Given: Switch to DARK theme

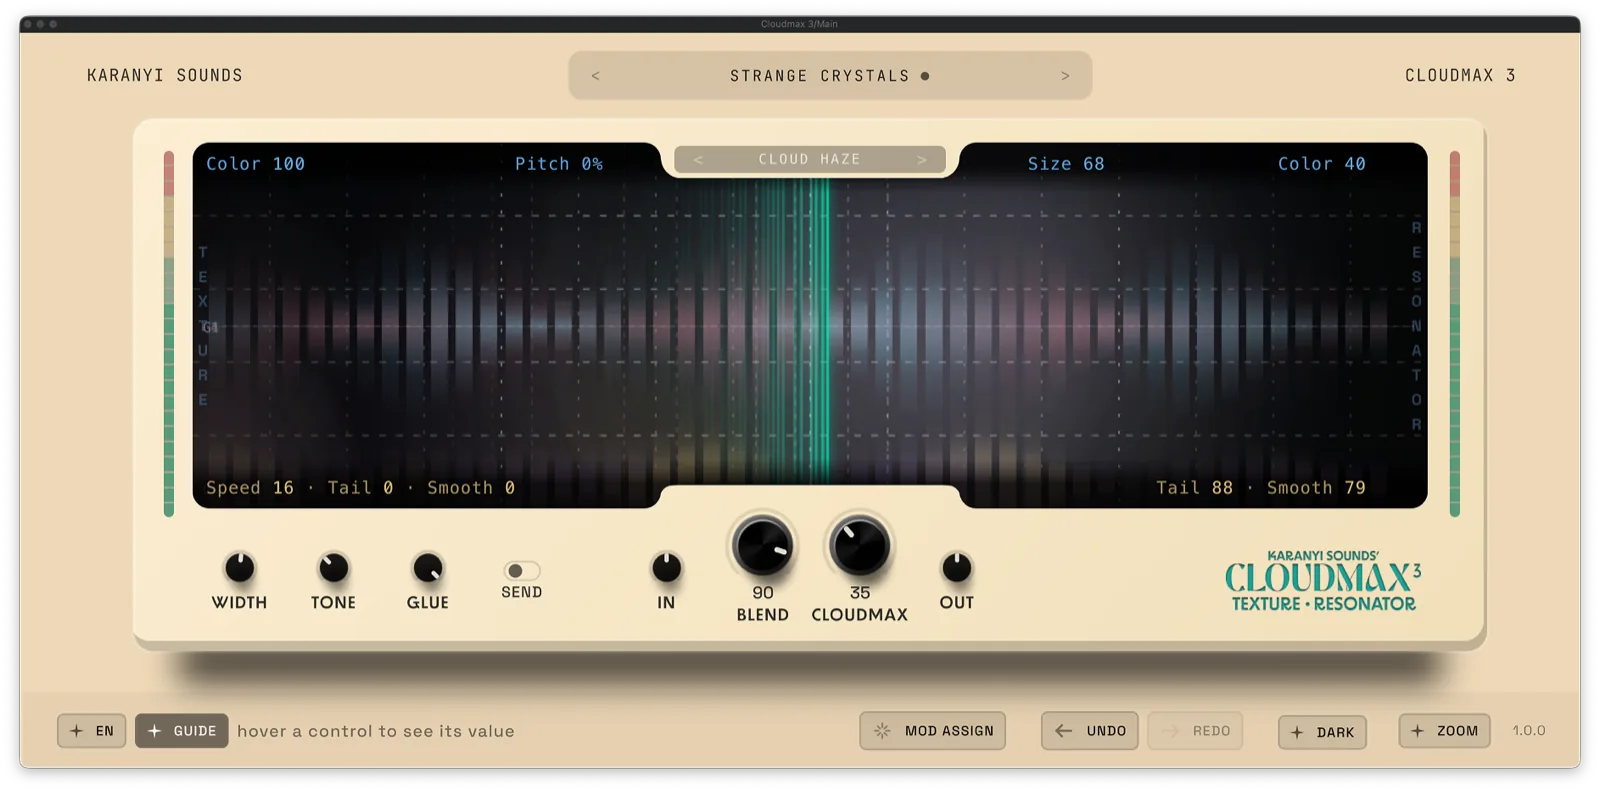Looking at the screenshot, I should tap(1322, 732).
